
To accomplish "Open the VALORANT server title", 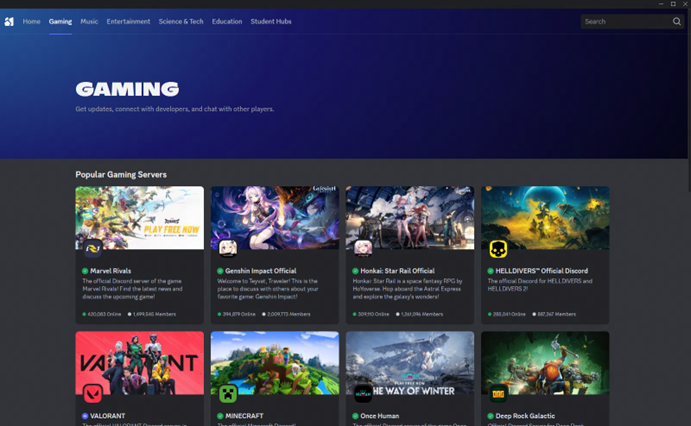I will 108,416.
